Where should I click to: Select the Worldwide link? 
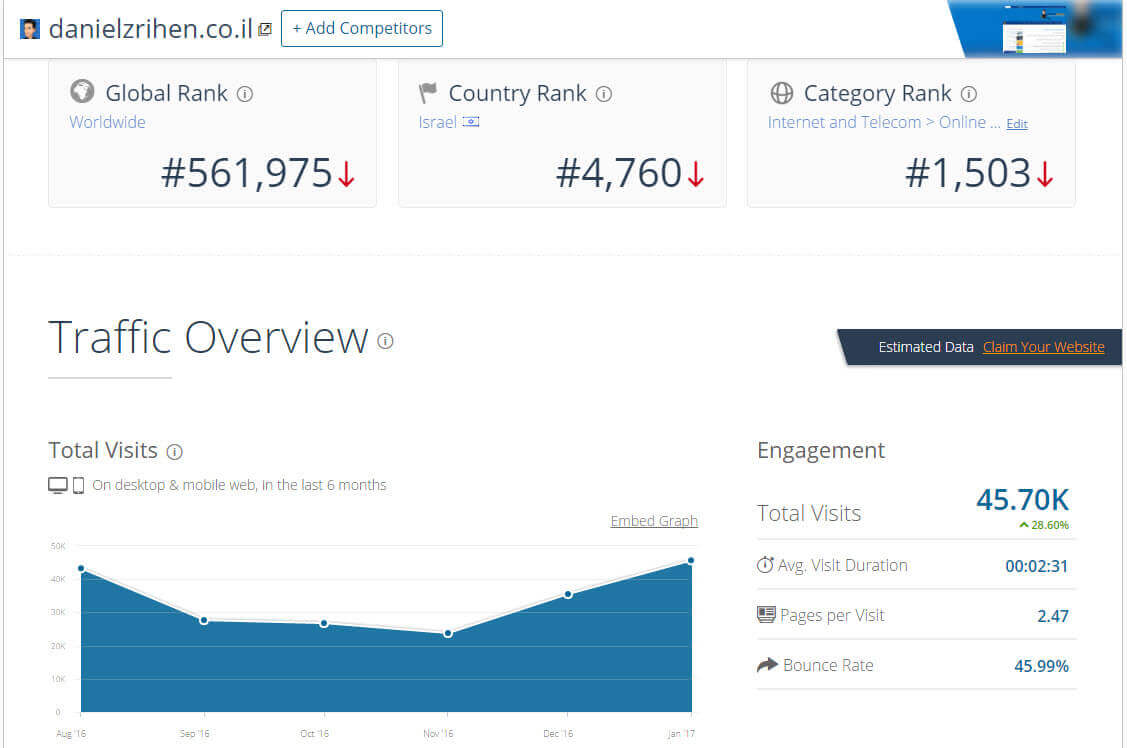tap(107, 122)
